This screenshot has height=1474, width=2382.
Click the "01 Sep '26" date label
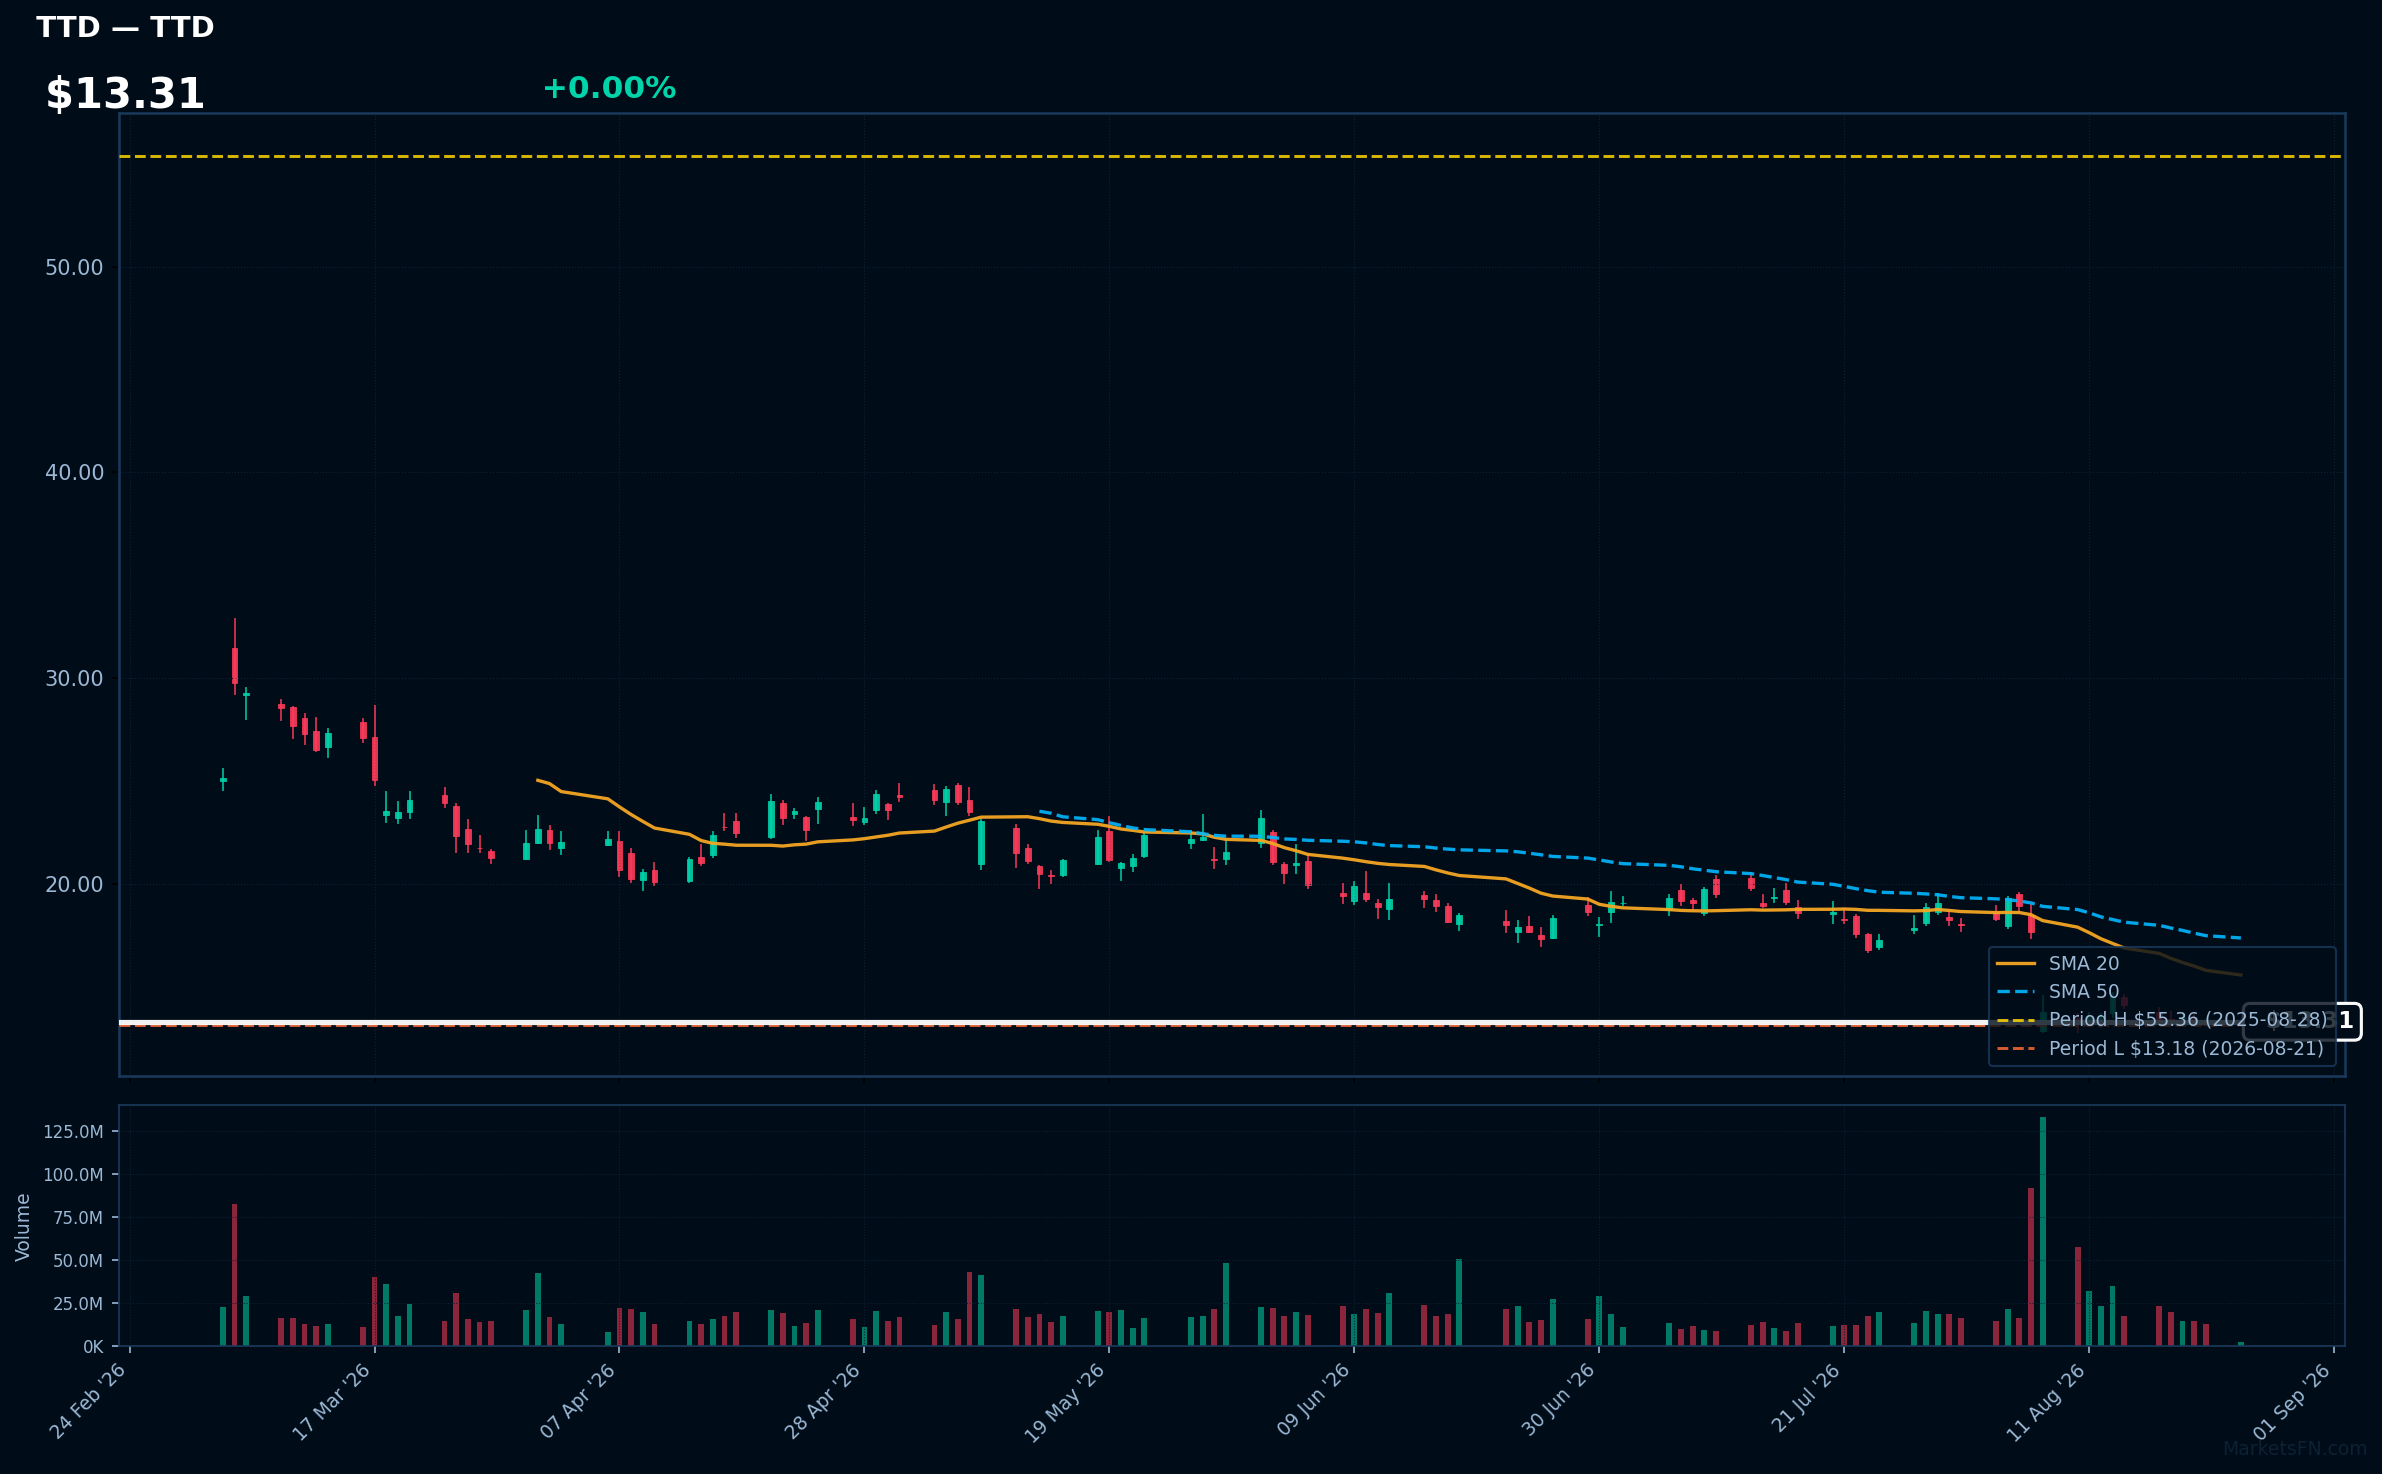pos(2292,1400)
